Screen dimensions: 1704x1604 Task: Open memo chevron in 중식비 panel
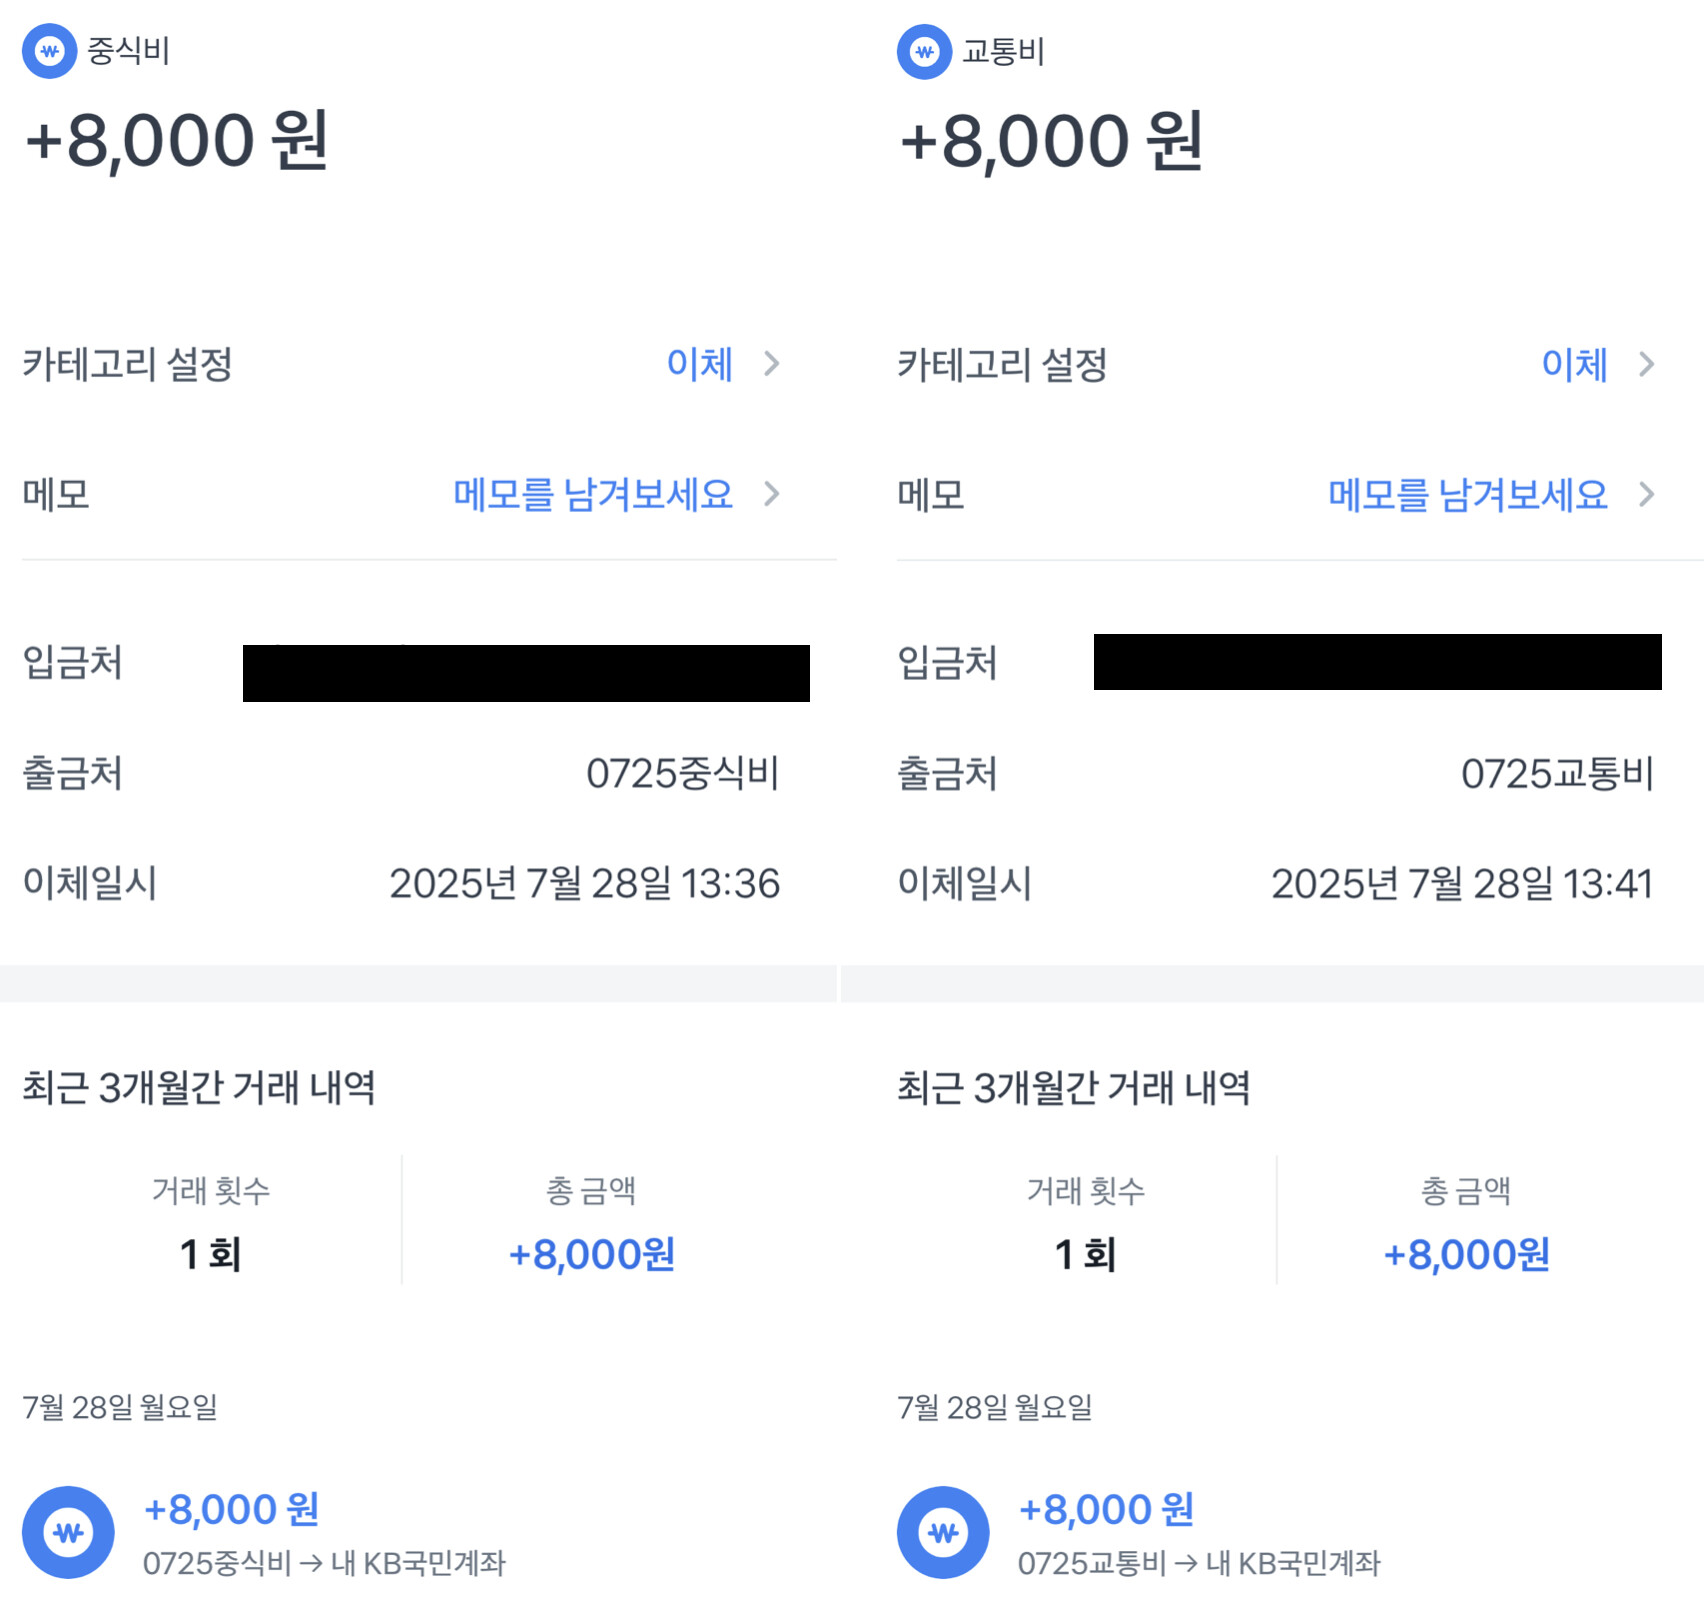771,494
